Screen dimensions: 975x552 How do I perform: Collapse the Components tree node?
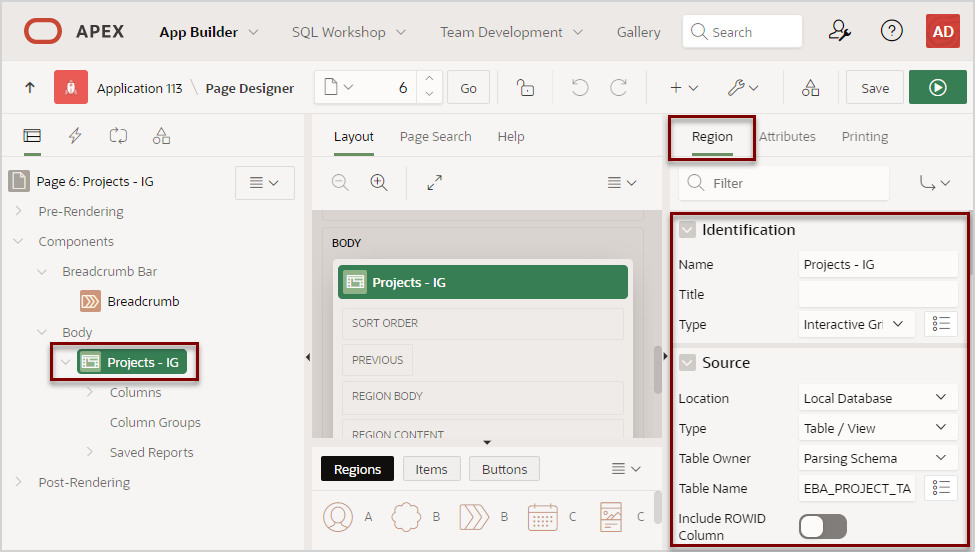19,241
